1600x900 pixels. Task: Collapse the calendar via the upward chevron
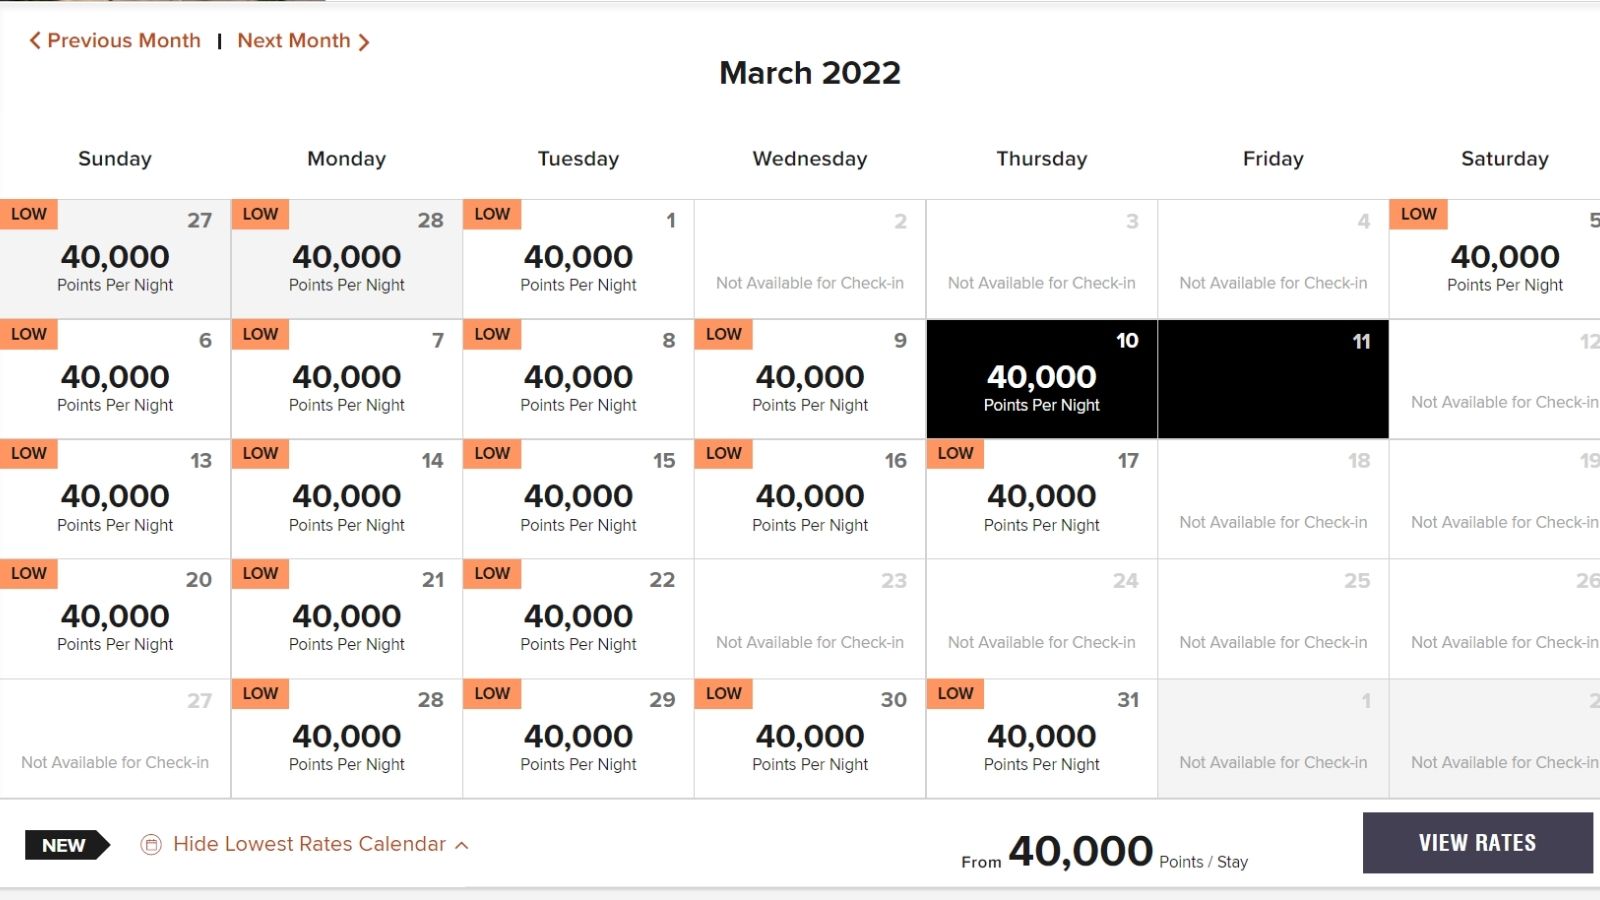click(463, 844)
